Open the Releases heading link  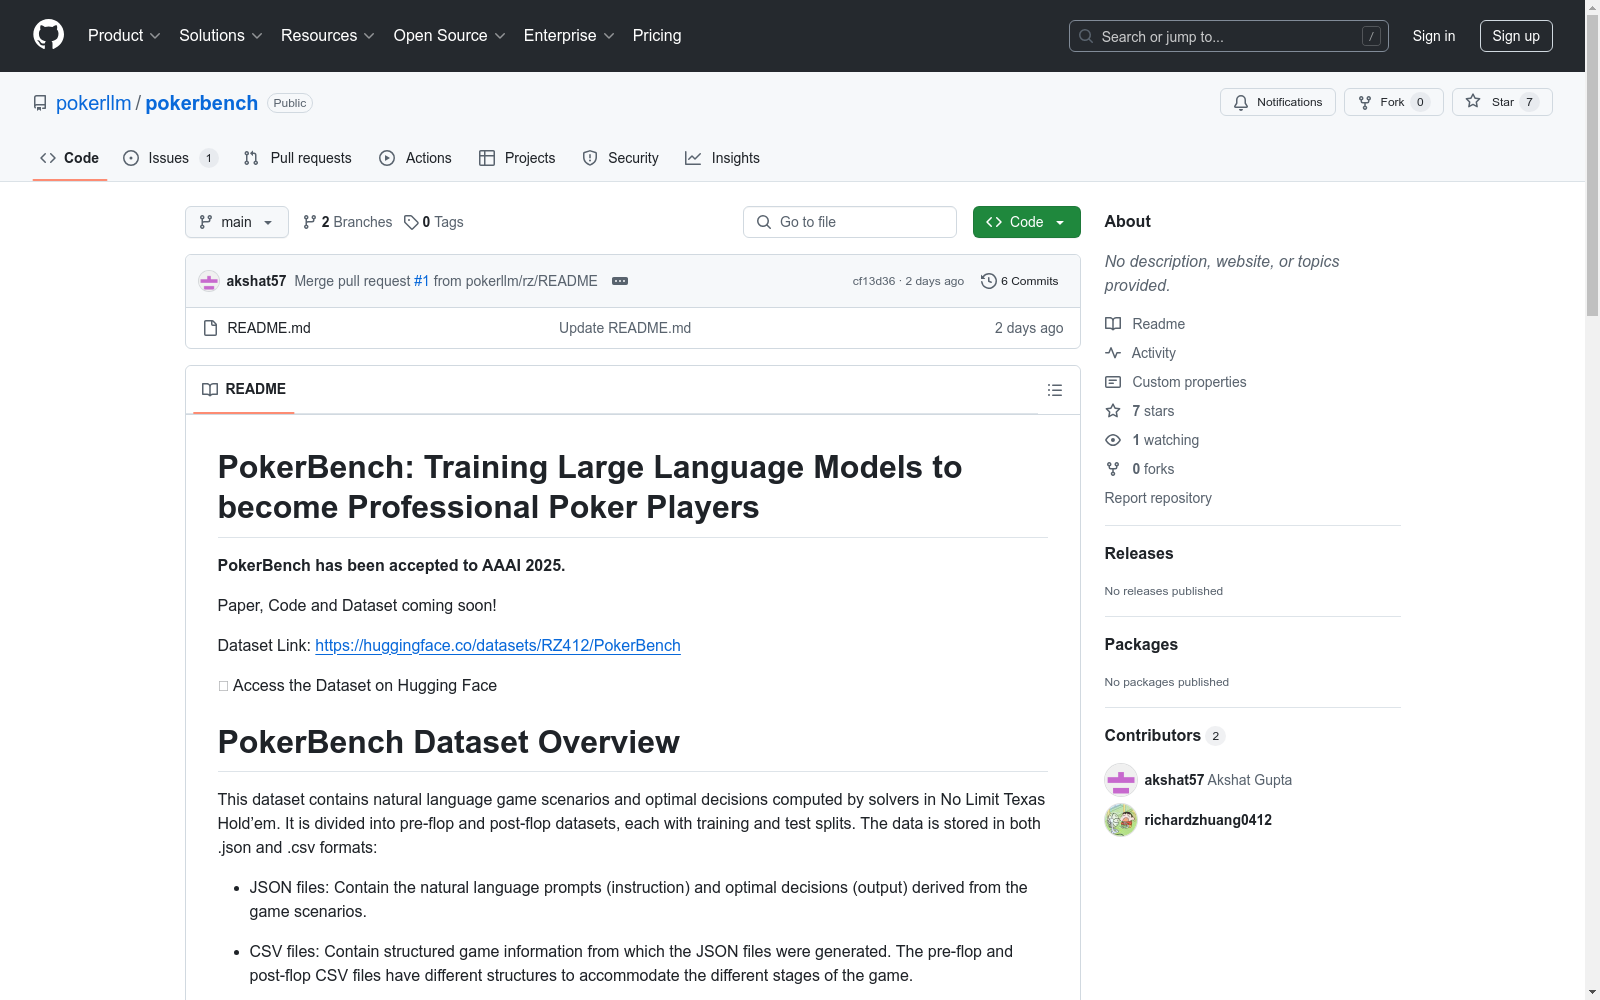1139,553
